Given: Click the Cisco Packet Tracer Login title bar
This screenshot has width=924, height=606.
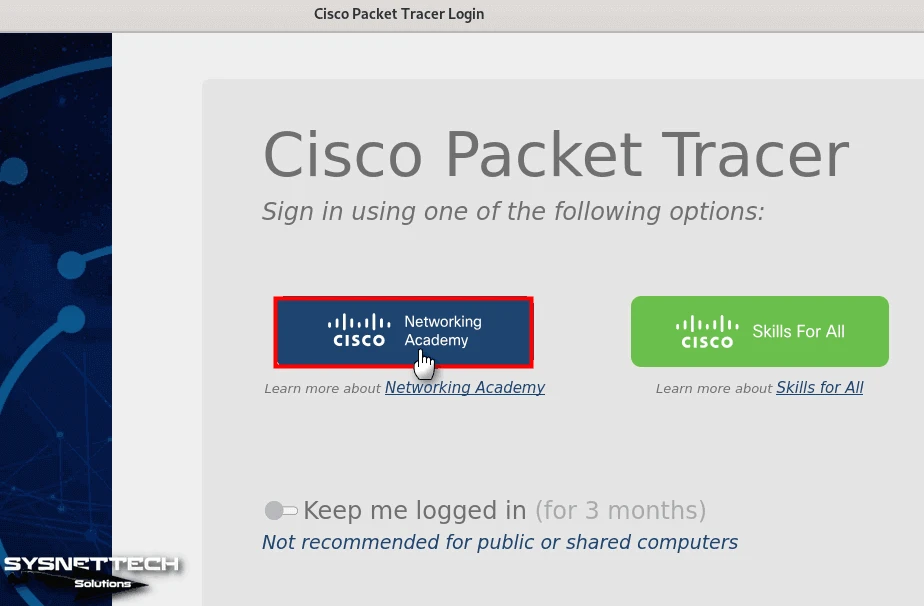Looking at the screenshot, I should click(399, 14).
